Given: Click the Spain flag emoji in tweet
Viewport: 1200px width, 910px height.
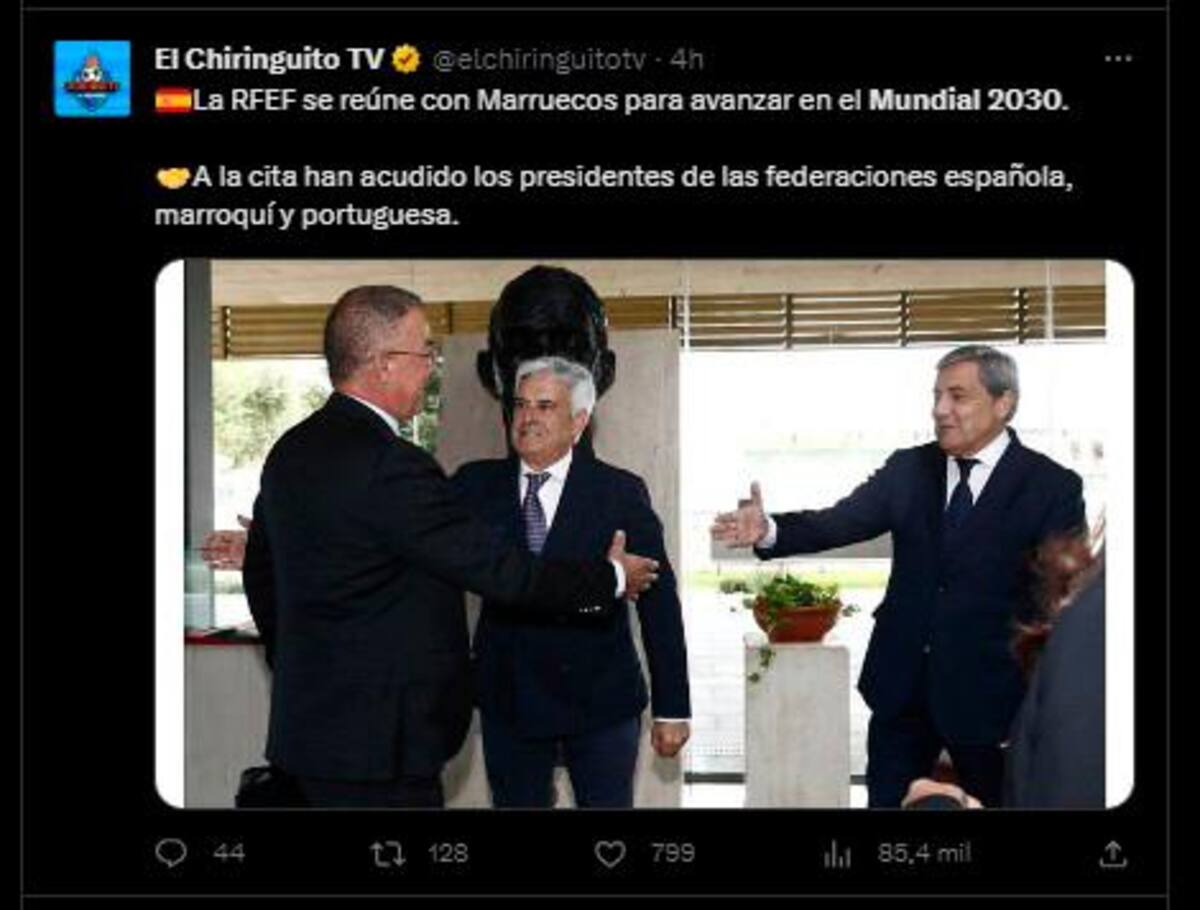Looking at the screenshot, I should tap(173, 101).
